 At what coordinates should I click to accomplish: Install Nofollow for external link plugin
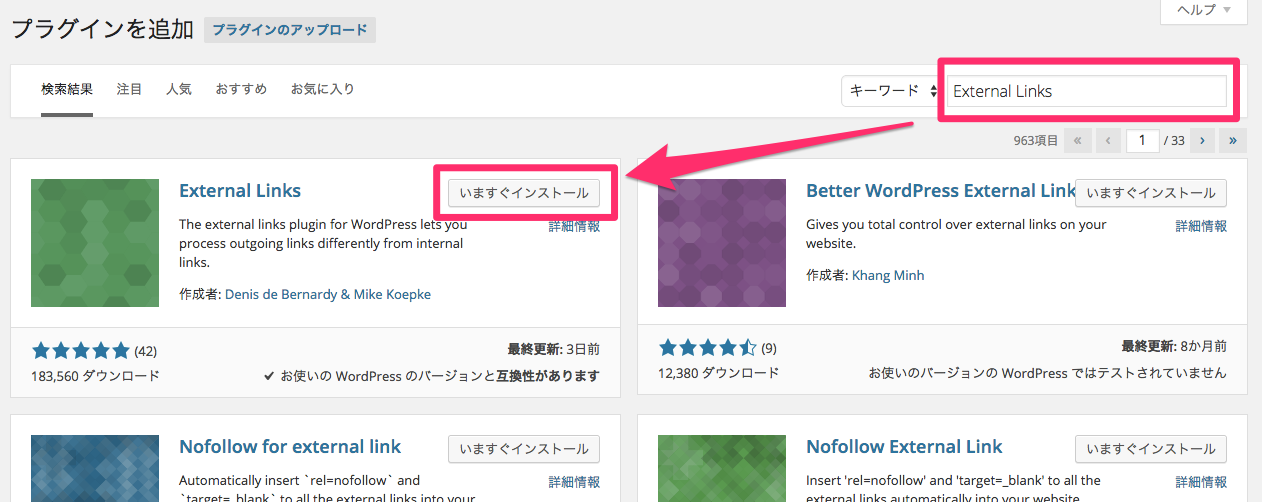(x=524, y=449)
